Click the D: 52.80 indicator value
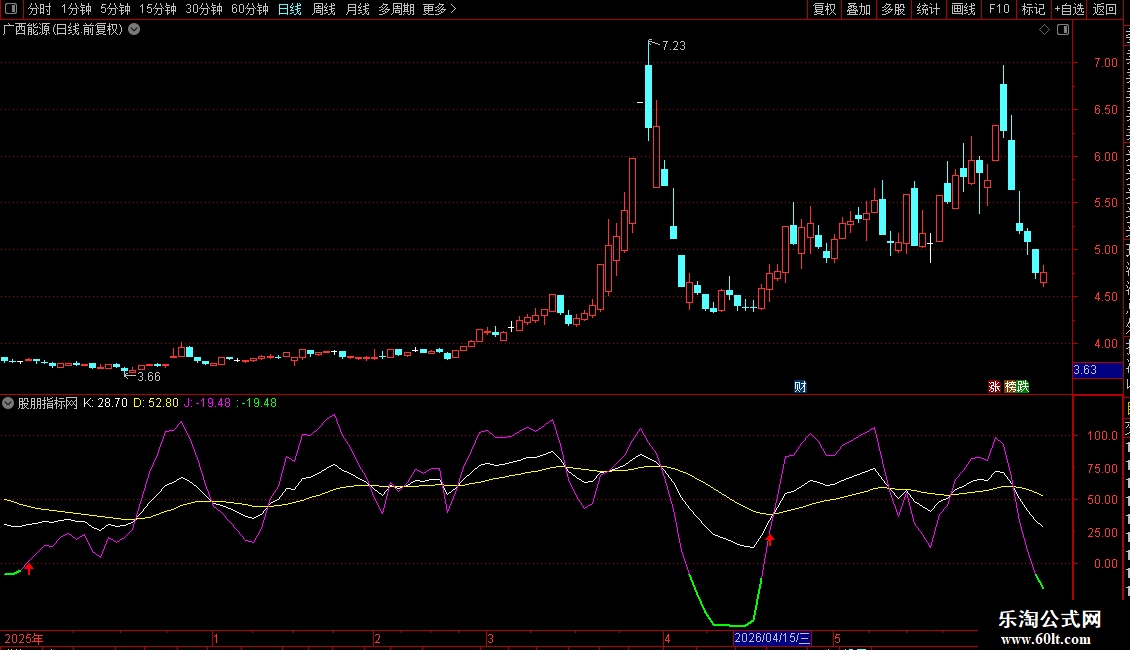 tap(156, 403)
